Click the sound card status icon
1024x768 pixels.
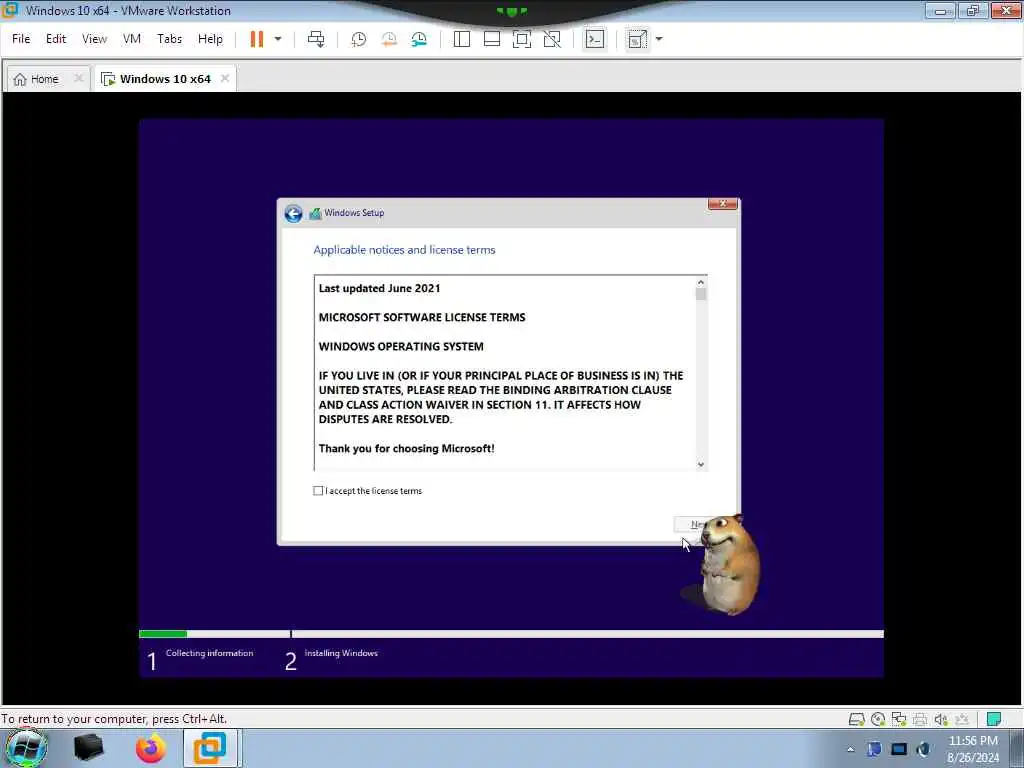pos(941,719)
